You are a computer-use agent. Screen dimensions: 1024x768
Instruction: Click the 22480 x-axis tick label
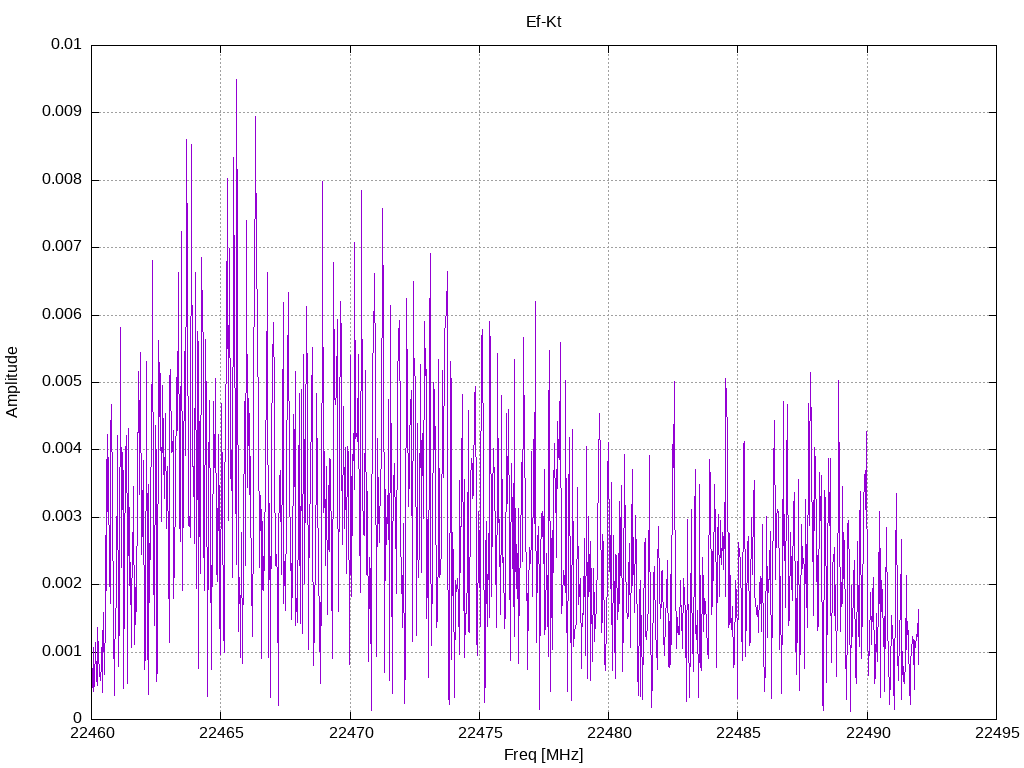click(609, 733)
